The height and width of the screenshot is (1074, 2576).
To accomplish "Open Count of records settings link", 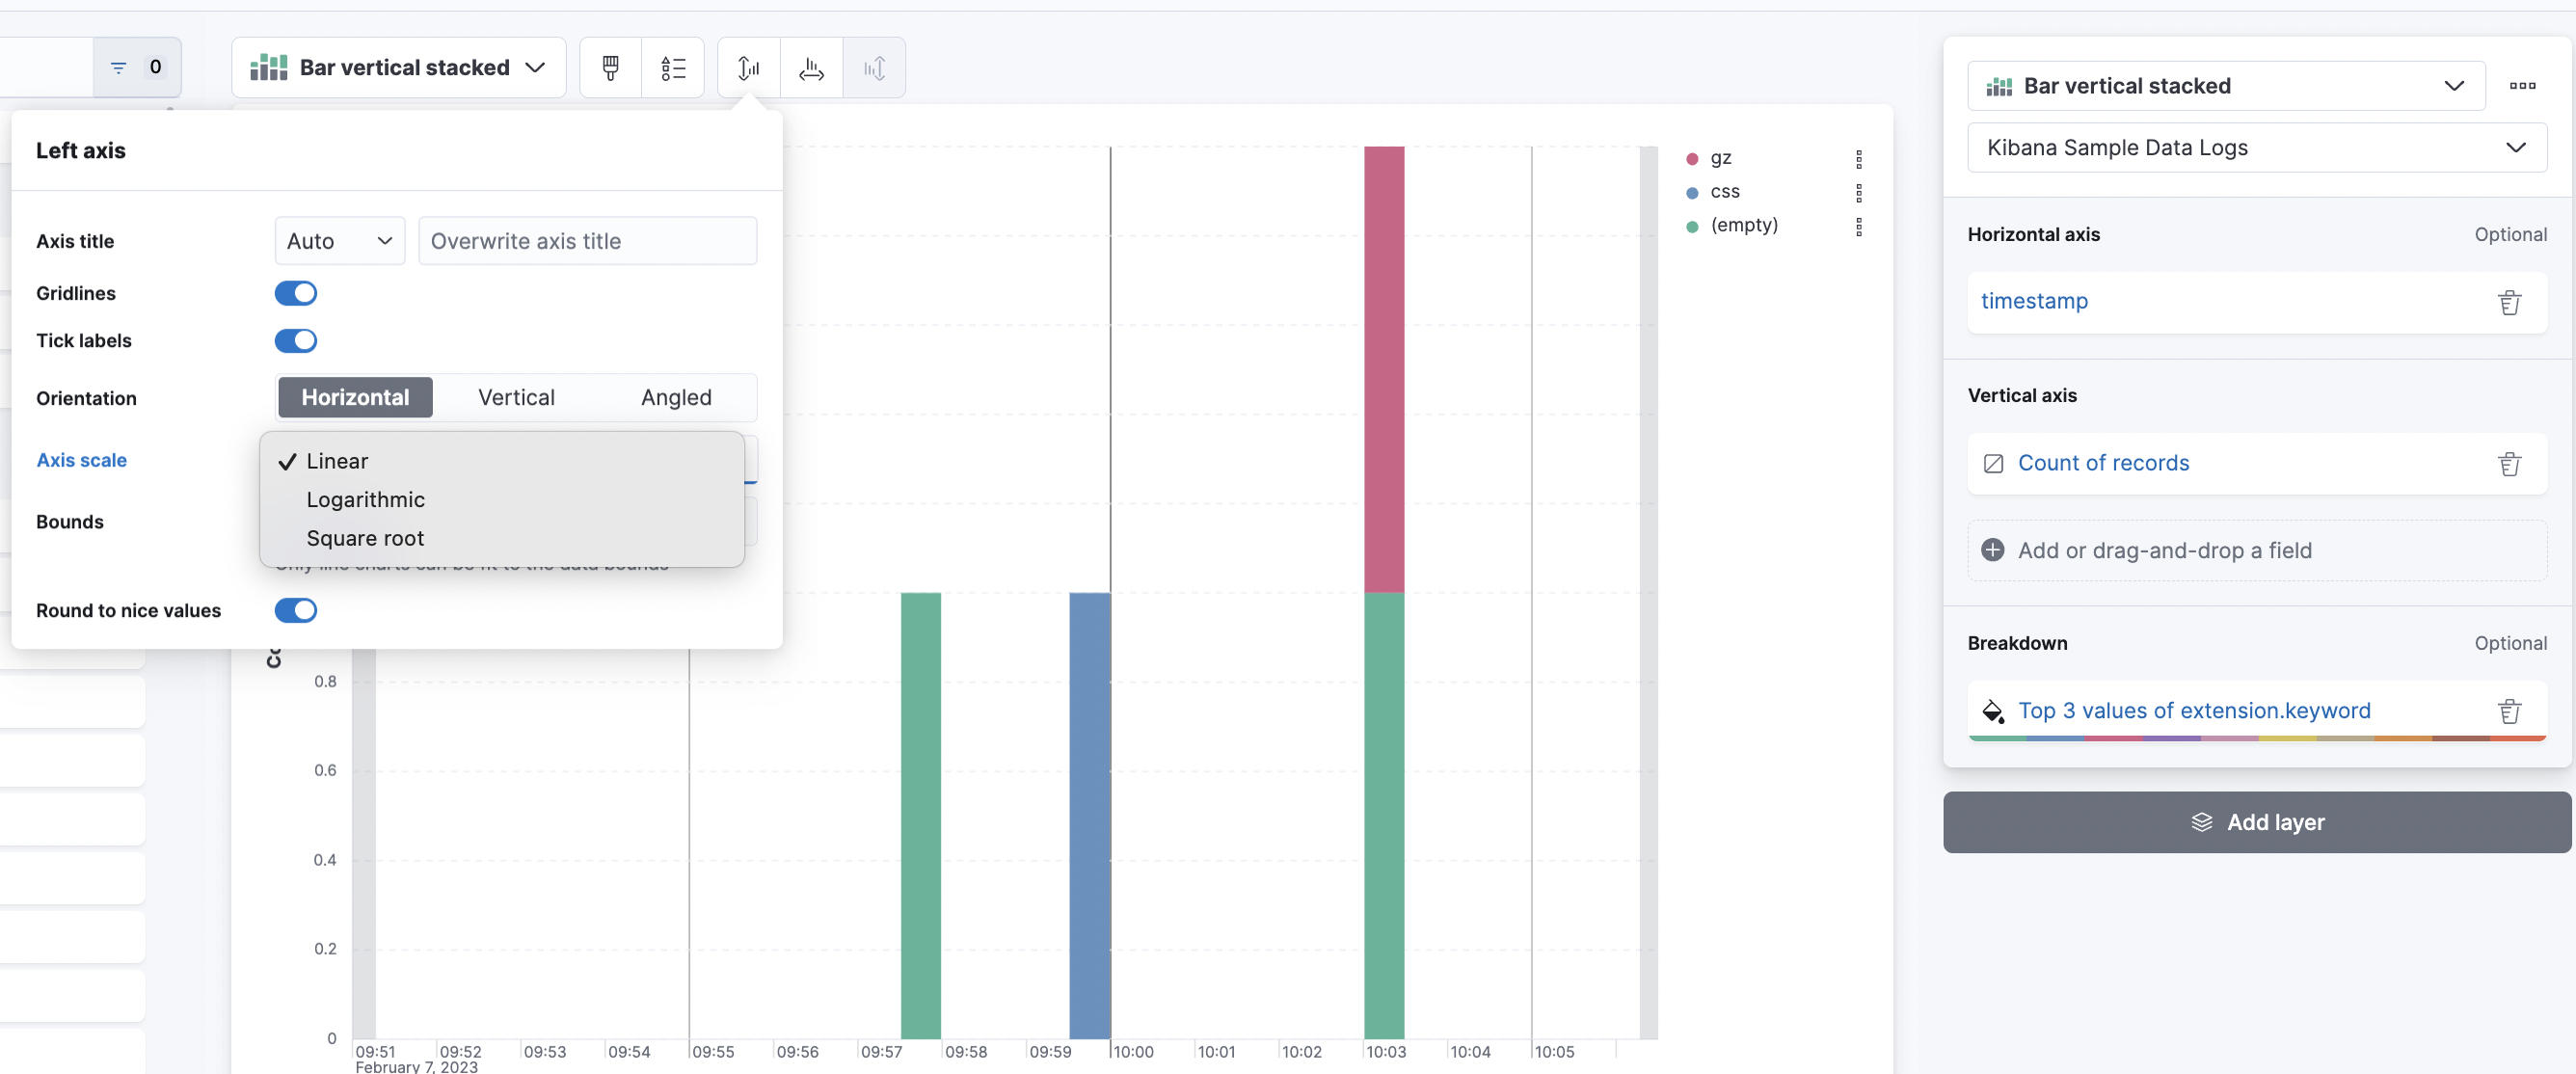I will pos(2102,462).
